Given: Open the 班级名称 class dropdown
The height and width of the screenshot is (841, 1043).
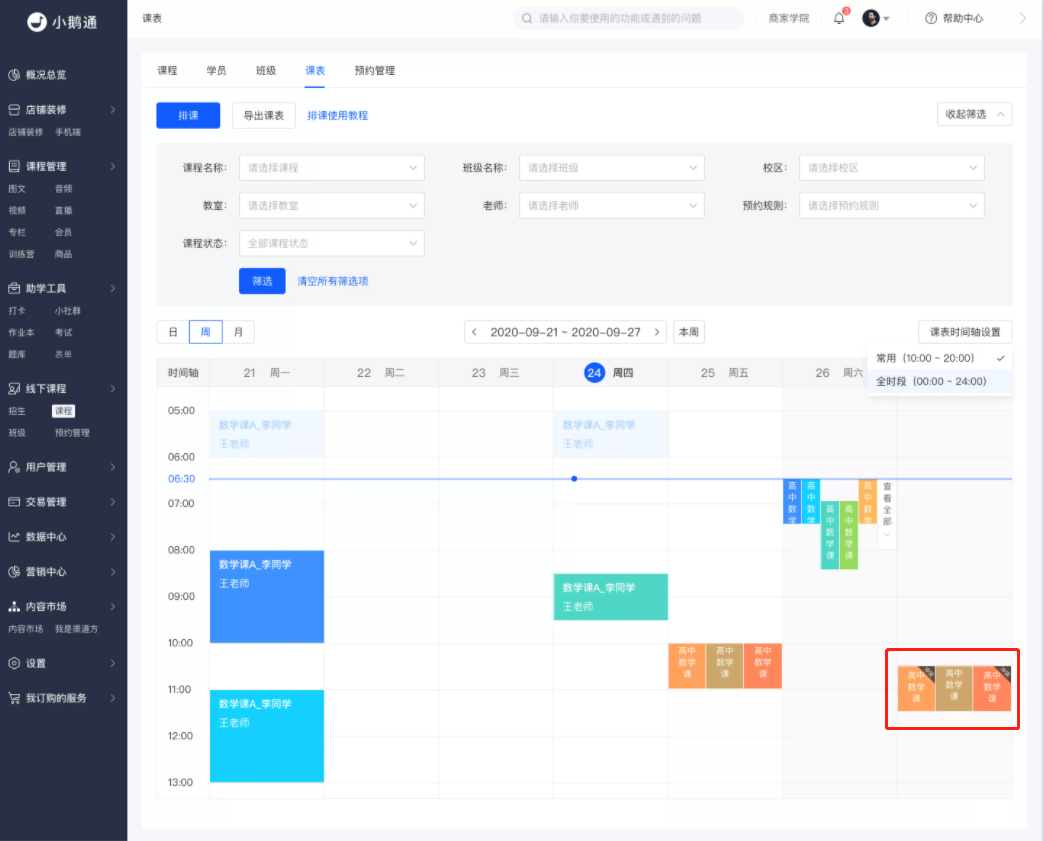Looking at the screenshot, I should pyautogui.click(x=612, y=168).
